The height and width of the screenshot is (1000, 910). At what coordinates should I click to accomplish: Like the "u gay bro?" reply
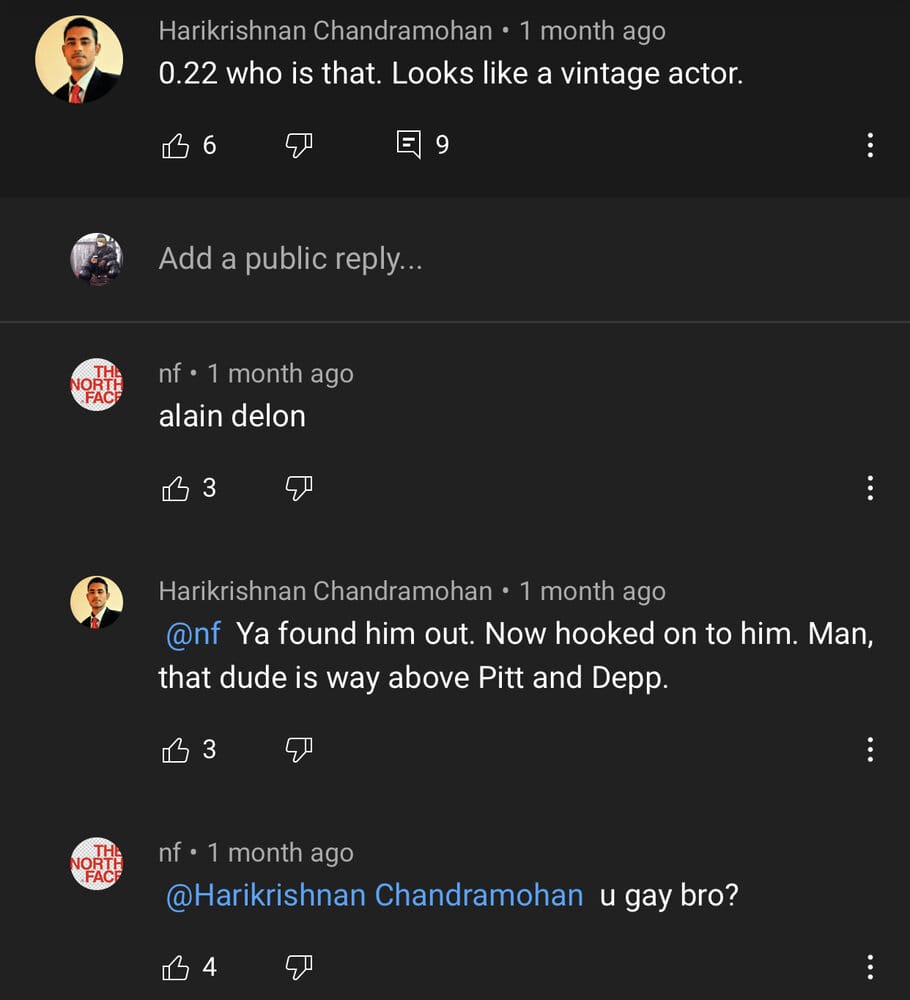coord(176,967)
